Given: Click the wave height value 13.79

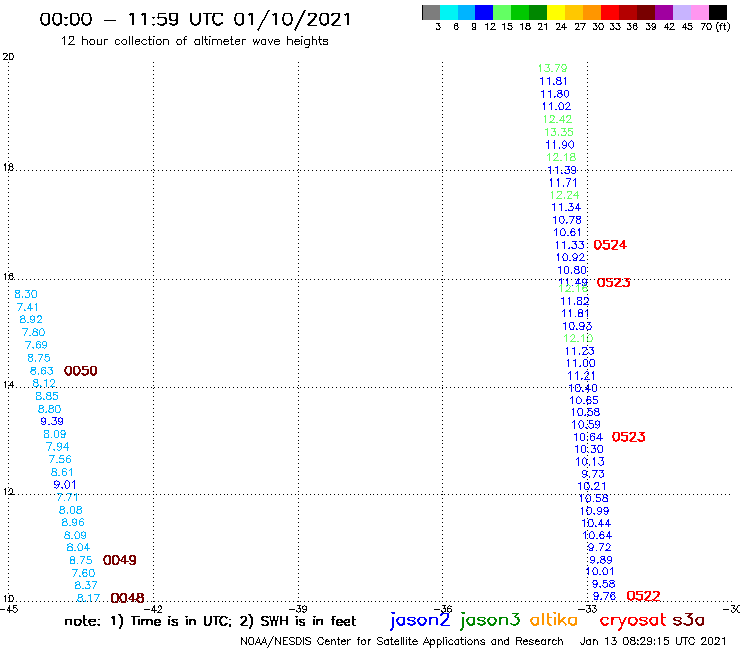Looking at the screenshot, I should (552, 68).
